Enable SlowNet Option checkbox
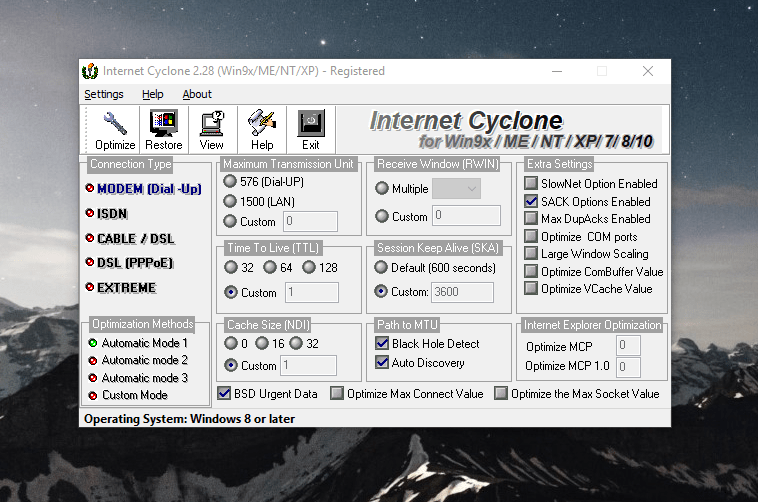Viewport: 758px width, 502px height. click(531, 183)
